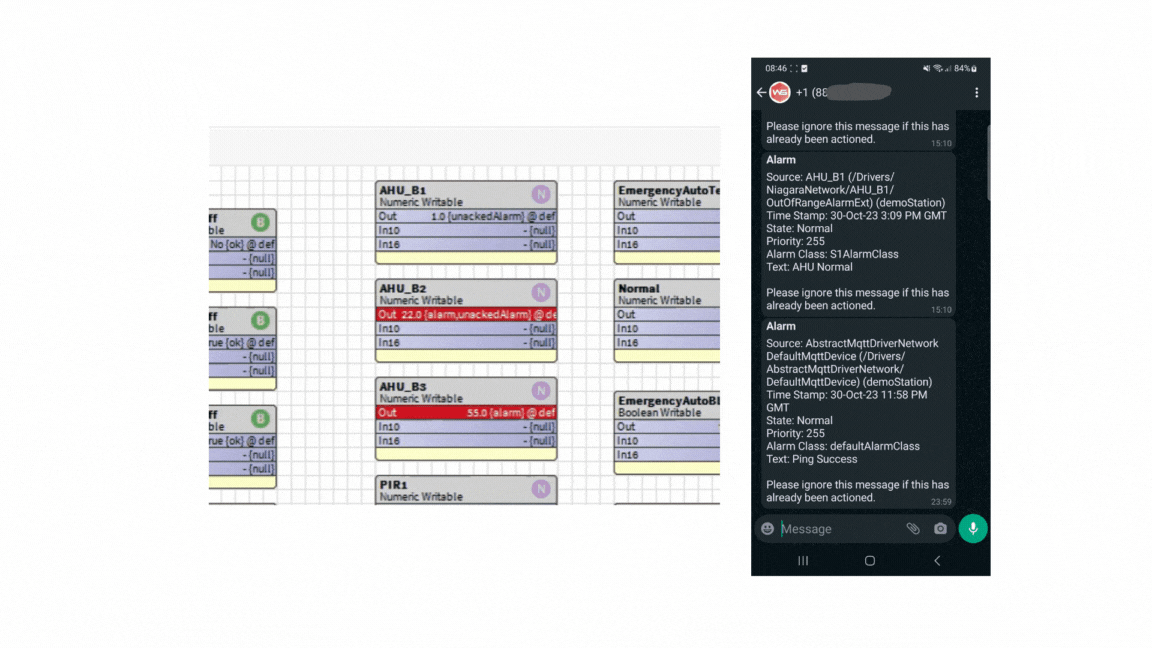Open camera from the message bar
1152x648 pixels.
tap(940, 529)
